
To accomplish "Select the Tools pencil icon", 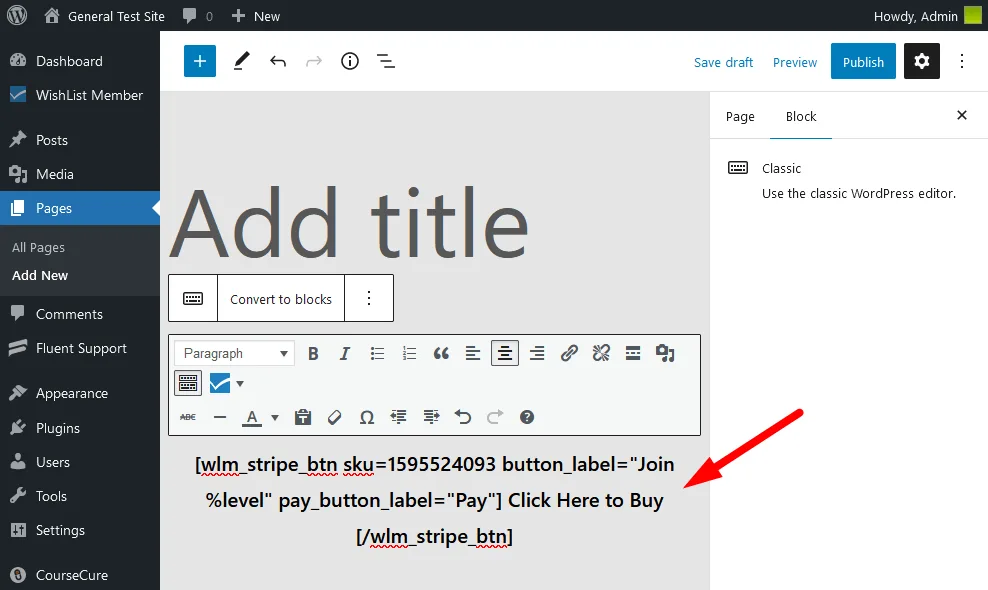I will click(241, 61).
